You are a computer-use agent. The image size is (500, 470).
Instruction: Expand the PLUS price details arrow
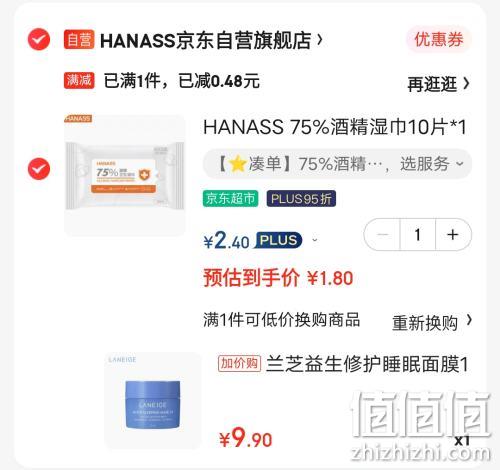coord(314,240)
